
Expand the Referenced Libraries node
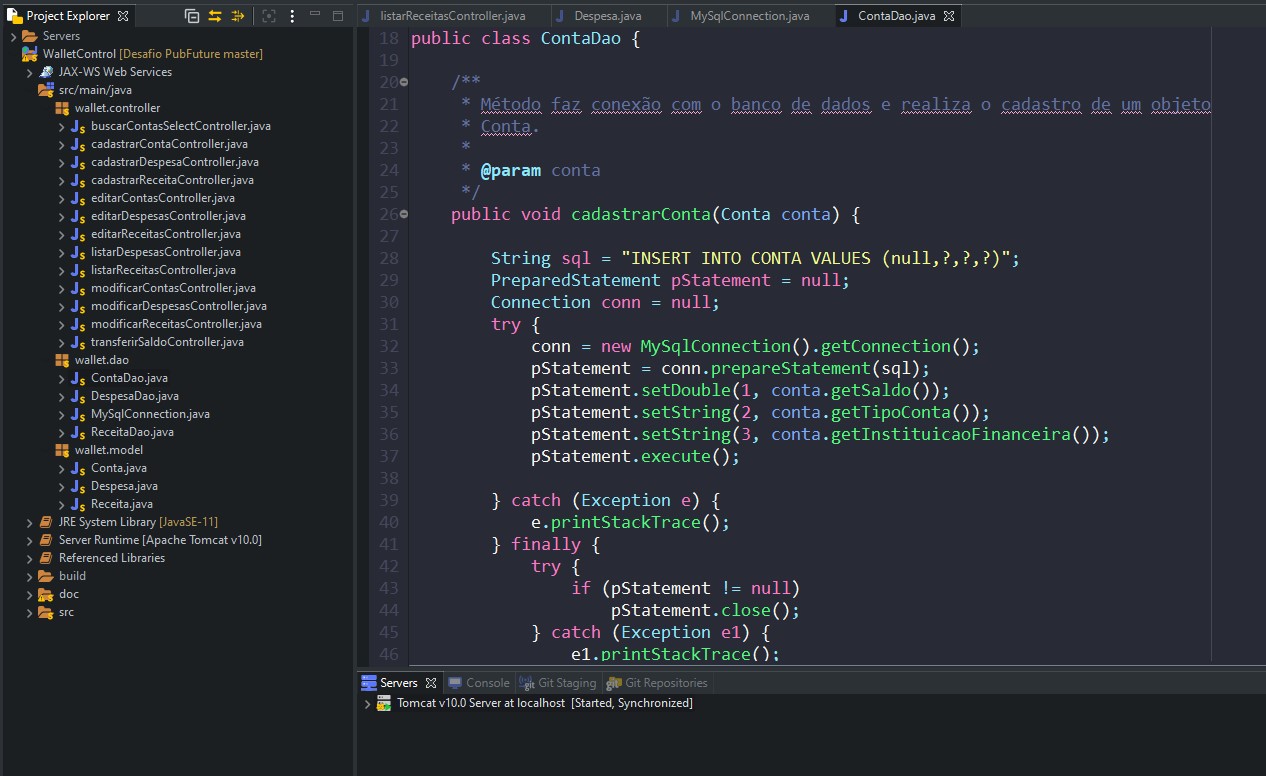pyautogui.click(x=30, y=558)
